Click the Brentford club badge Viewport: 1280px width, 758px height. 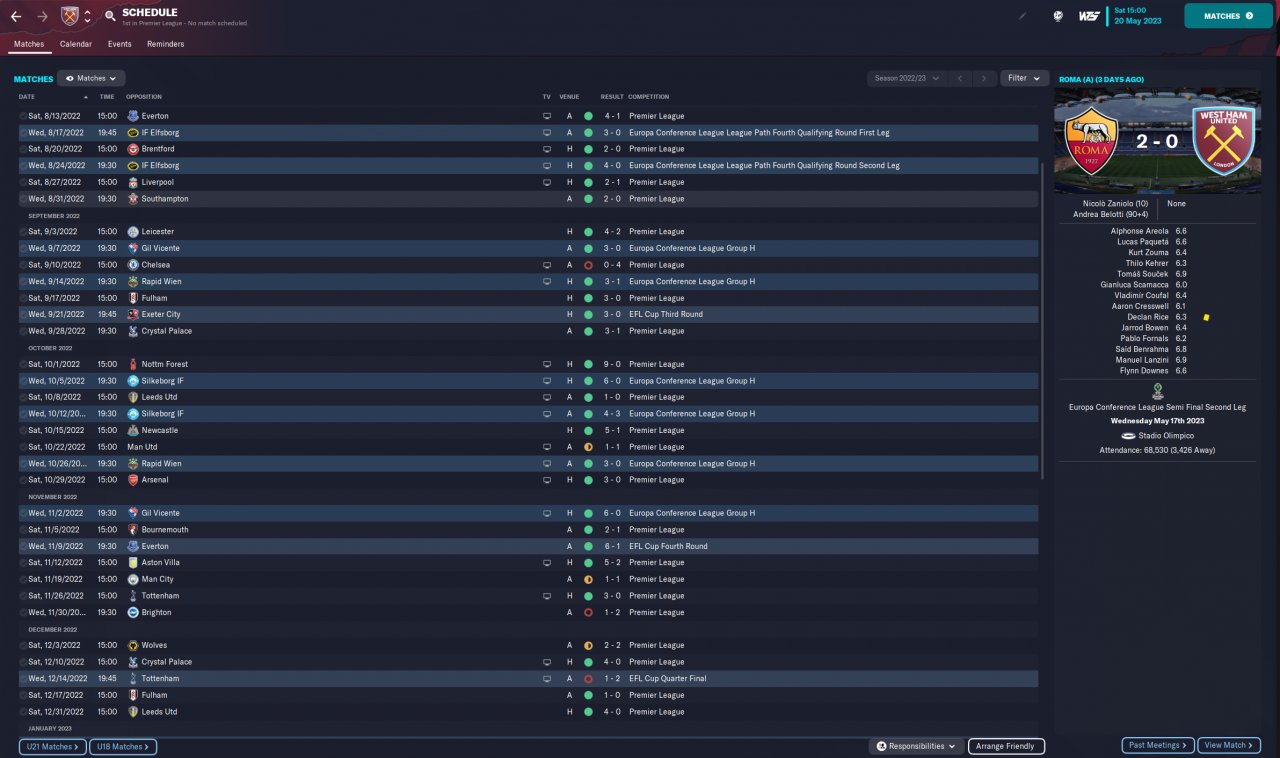(133, 149)
